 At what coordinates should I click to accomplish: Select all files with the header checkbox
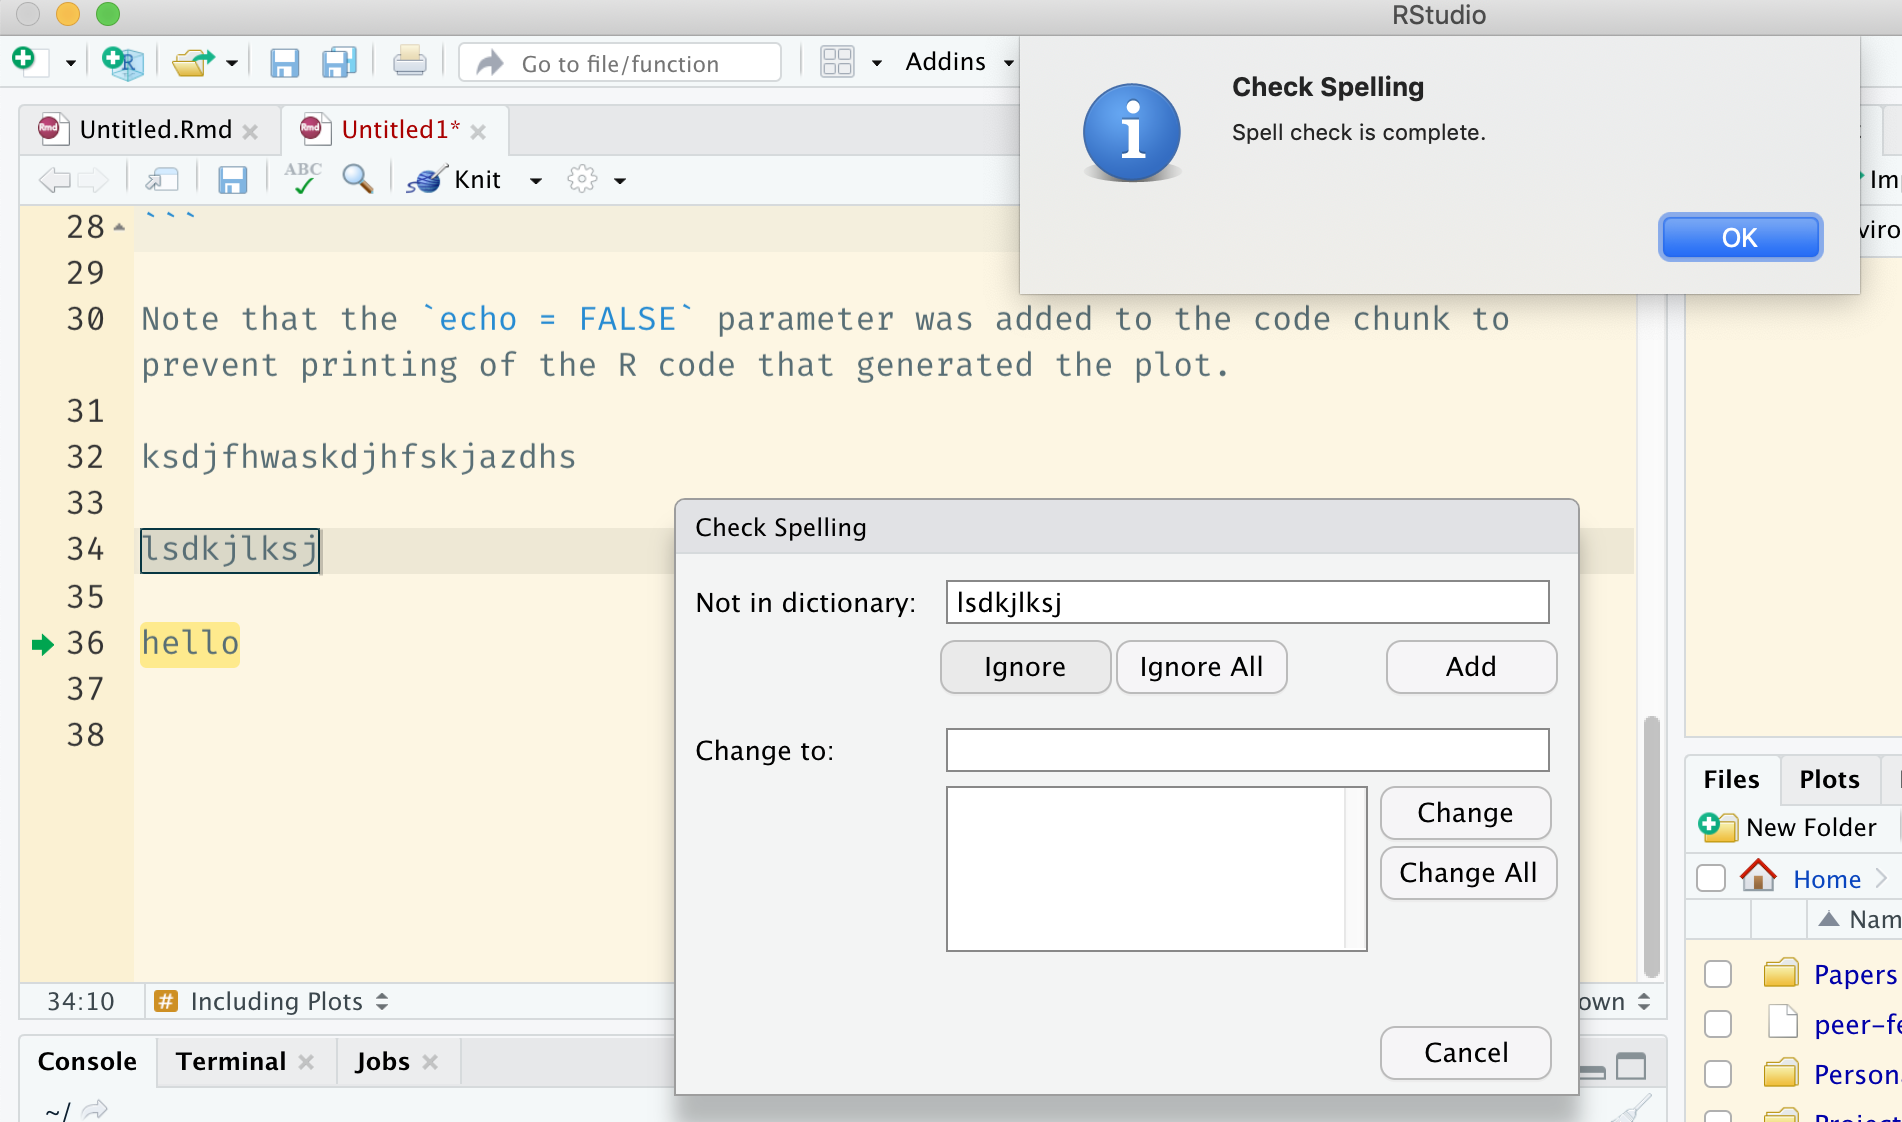point(1709,877)
